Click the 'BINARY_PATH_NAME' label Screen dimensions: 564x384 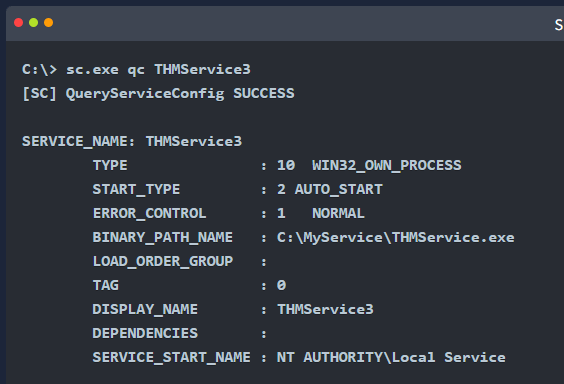163,237
